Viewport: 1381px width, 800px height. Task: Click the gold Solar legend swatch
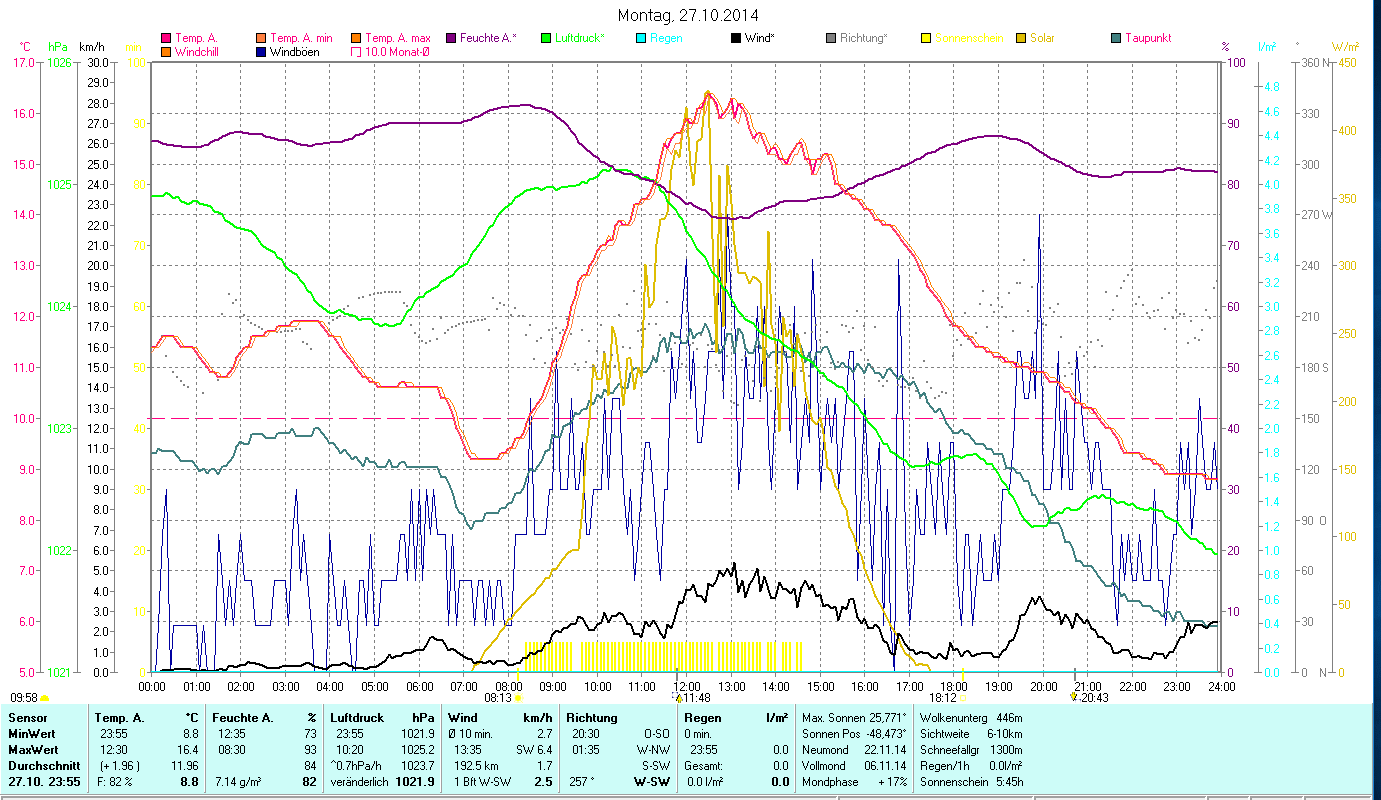tap(1021, 39)
